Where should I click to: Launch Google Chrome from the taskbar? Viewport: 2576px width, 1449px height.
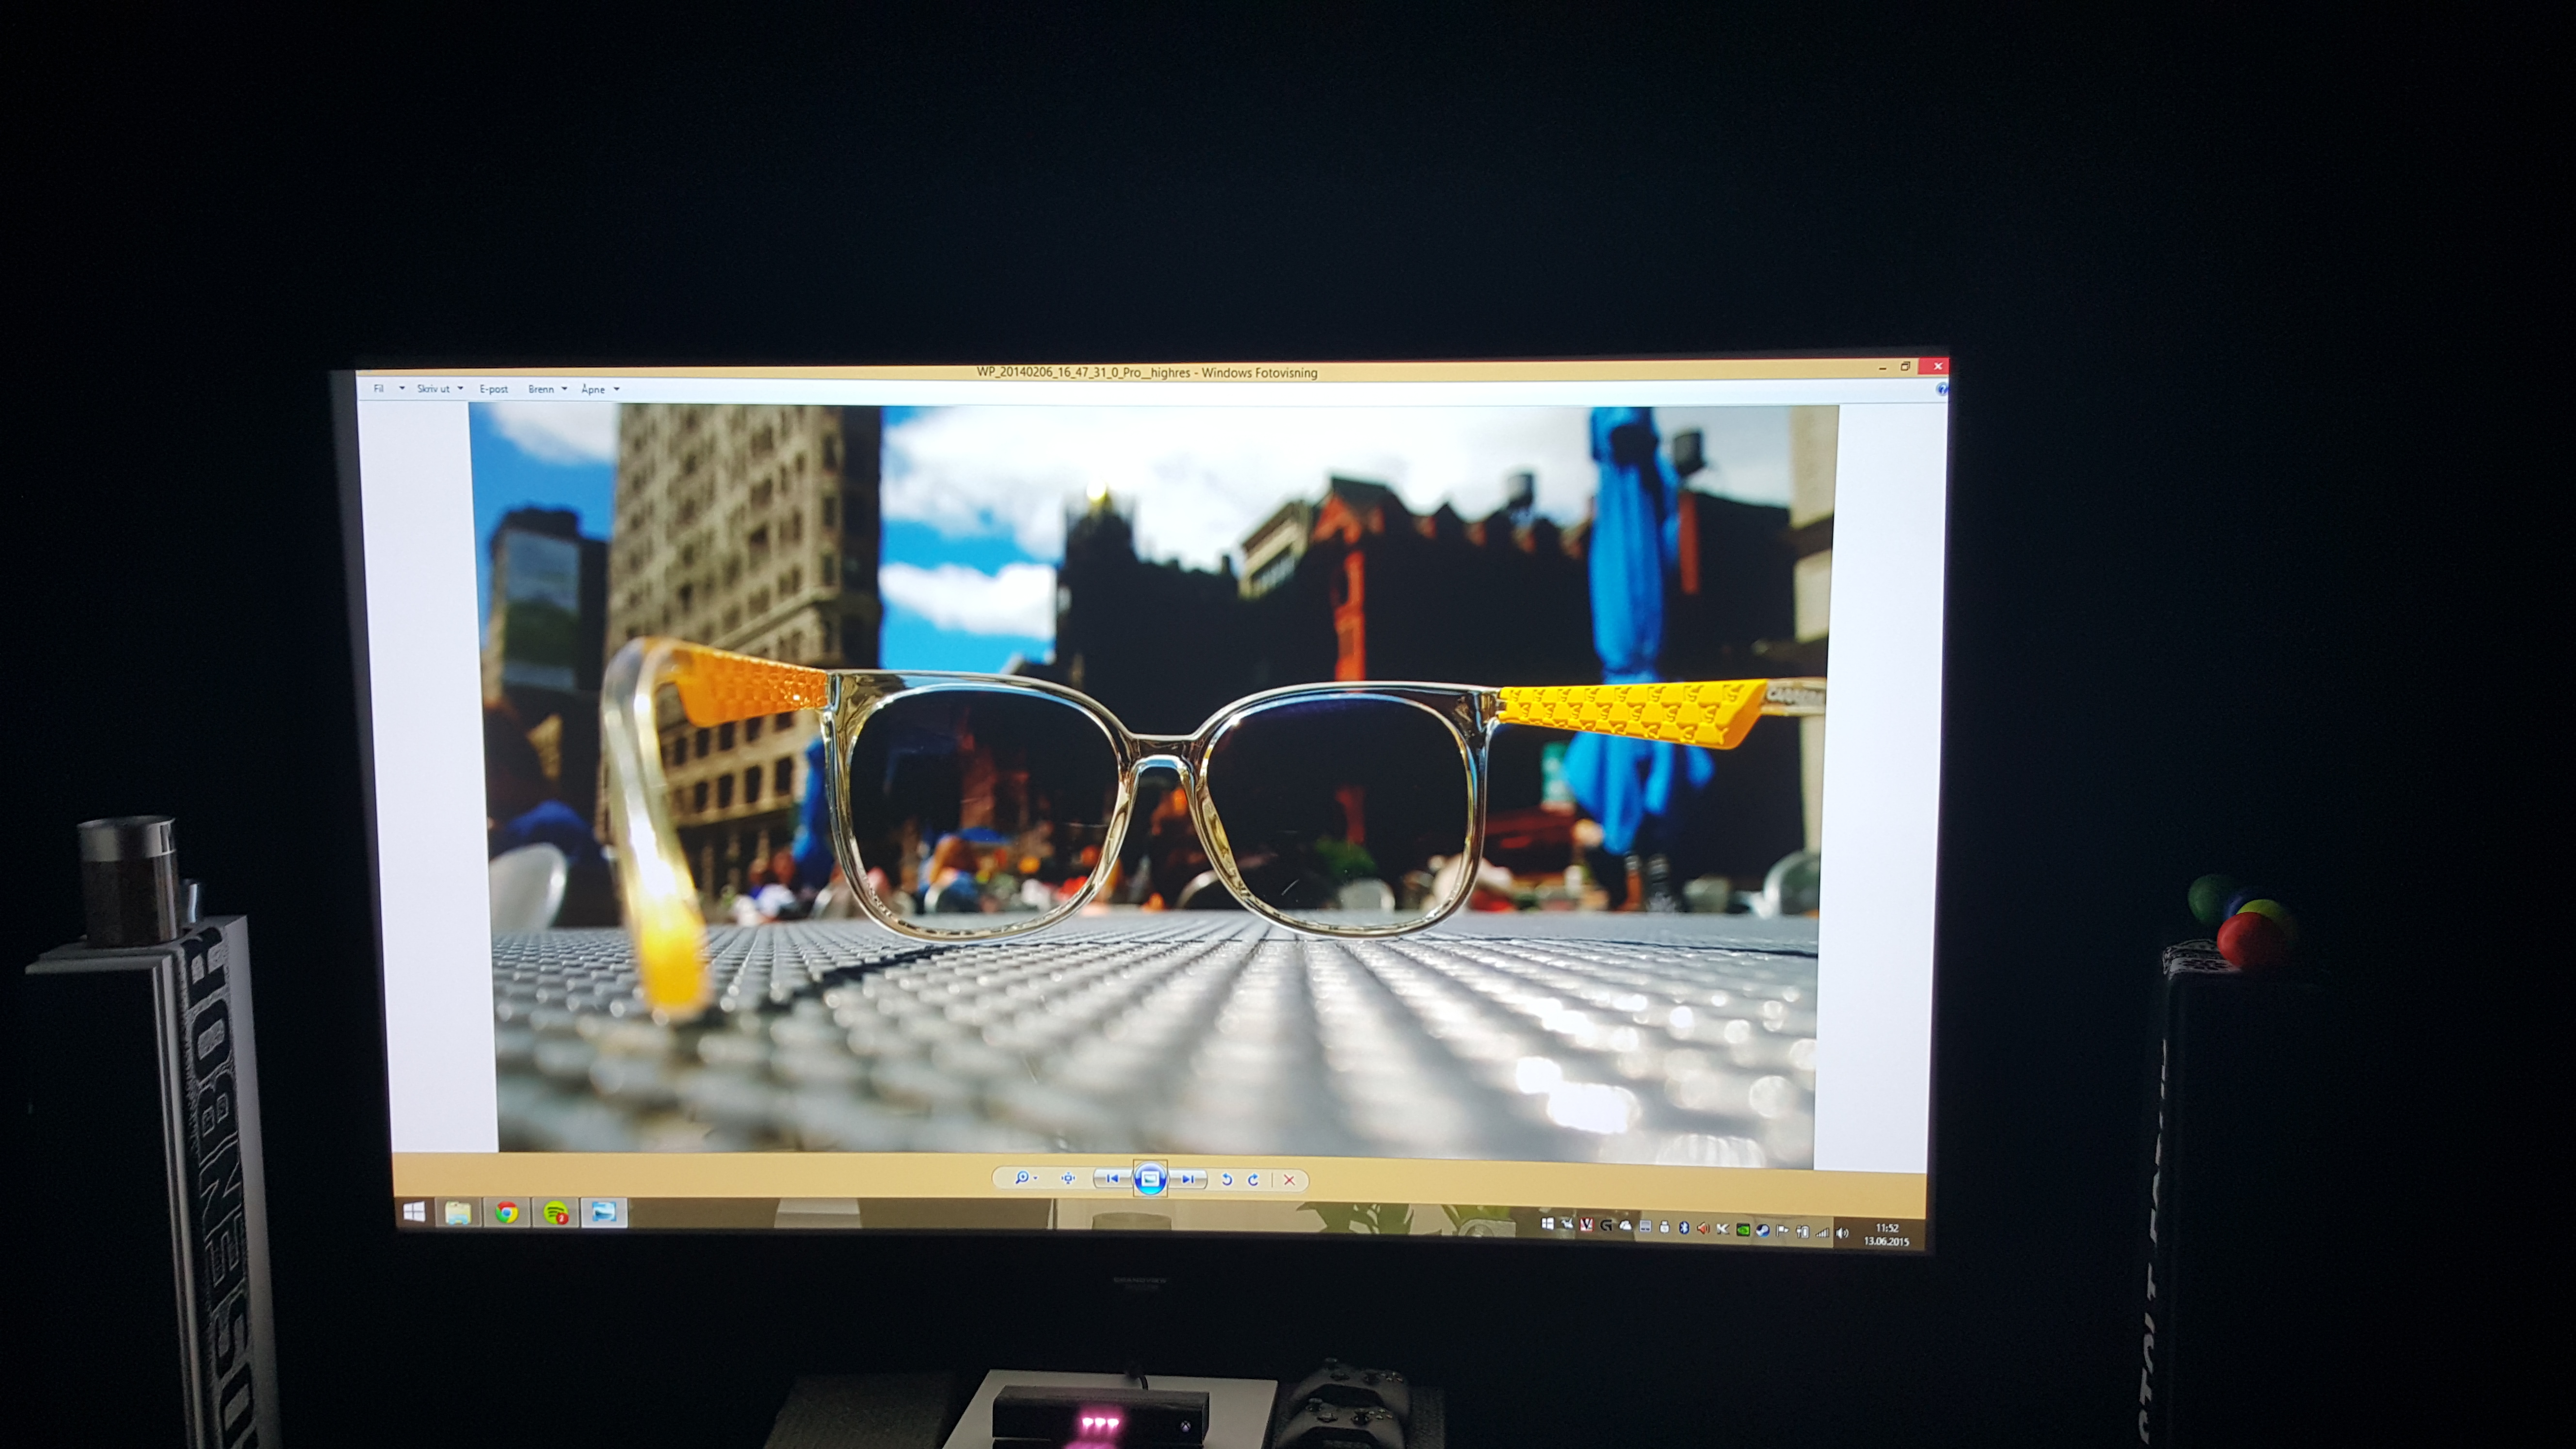507,1213
